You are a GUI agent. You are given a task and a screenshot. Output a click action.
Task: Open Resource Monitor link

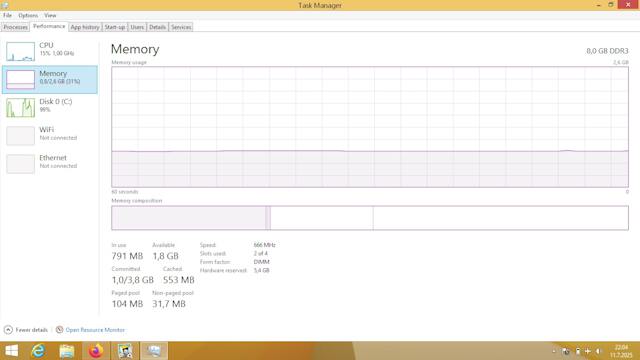pyautogui.click(x=95, y=330)
